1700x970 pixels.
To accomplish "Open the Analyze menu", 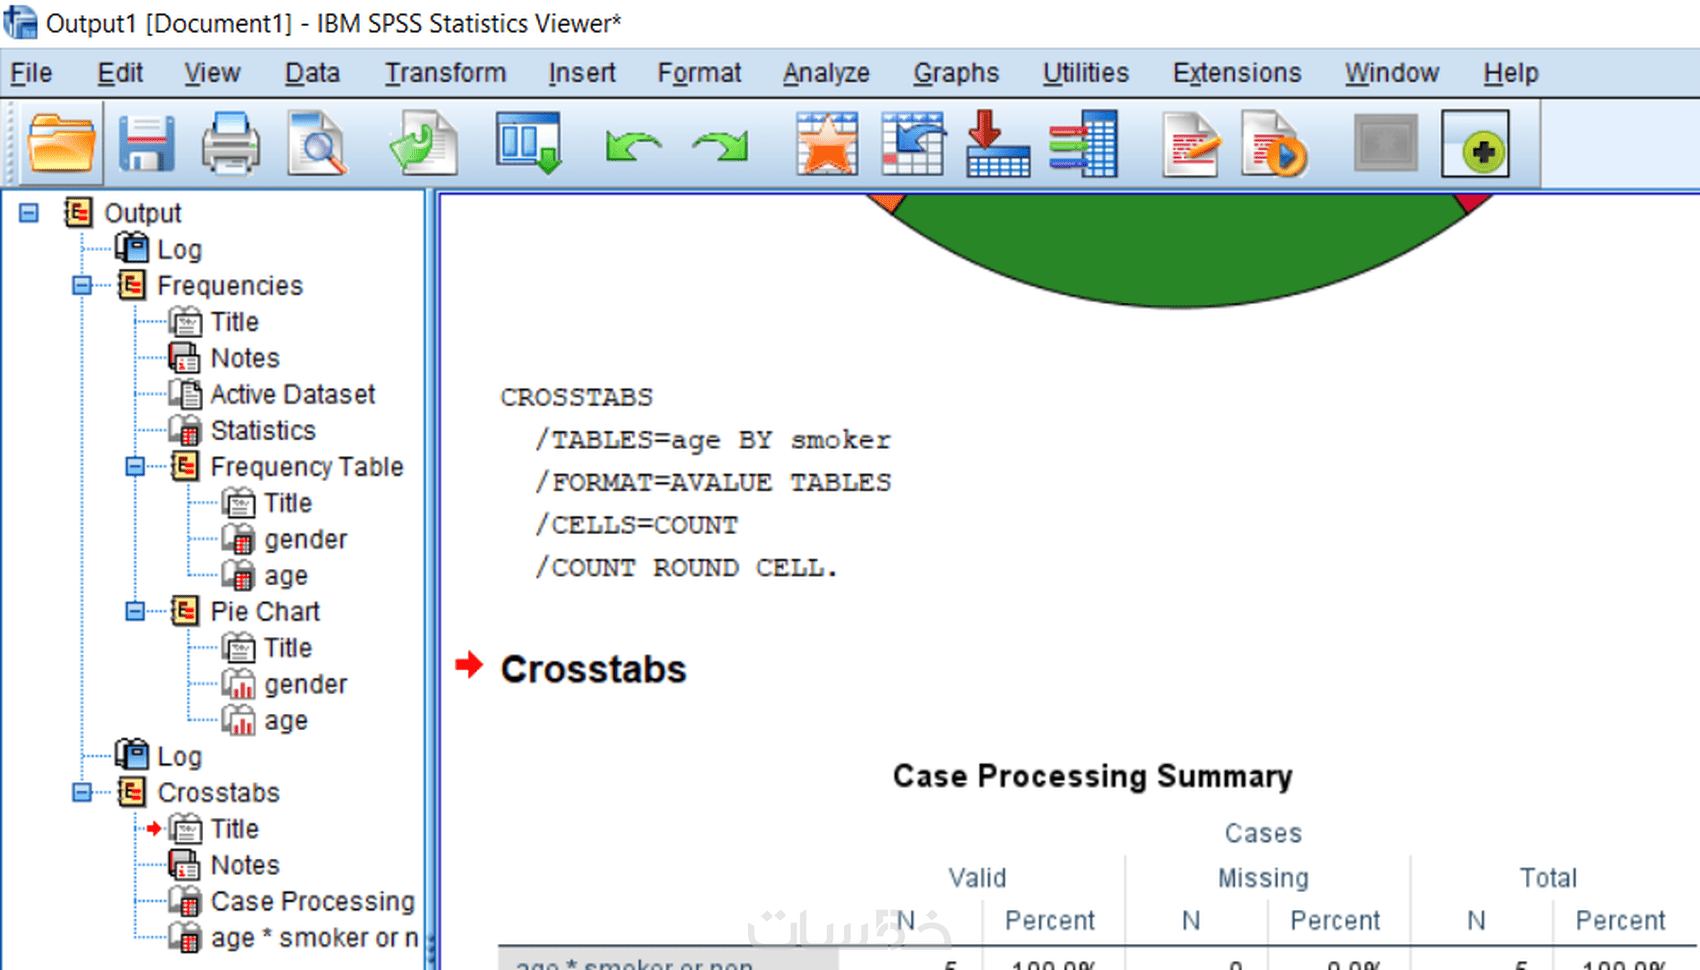I will click(x=826, y=73).
